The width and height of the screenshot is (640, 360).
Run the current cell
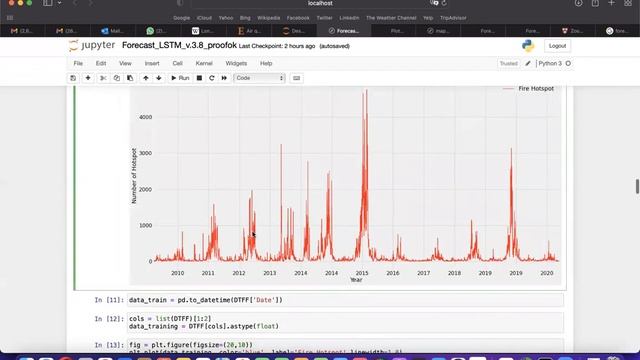(180, 78)
